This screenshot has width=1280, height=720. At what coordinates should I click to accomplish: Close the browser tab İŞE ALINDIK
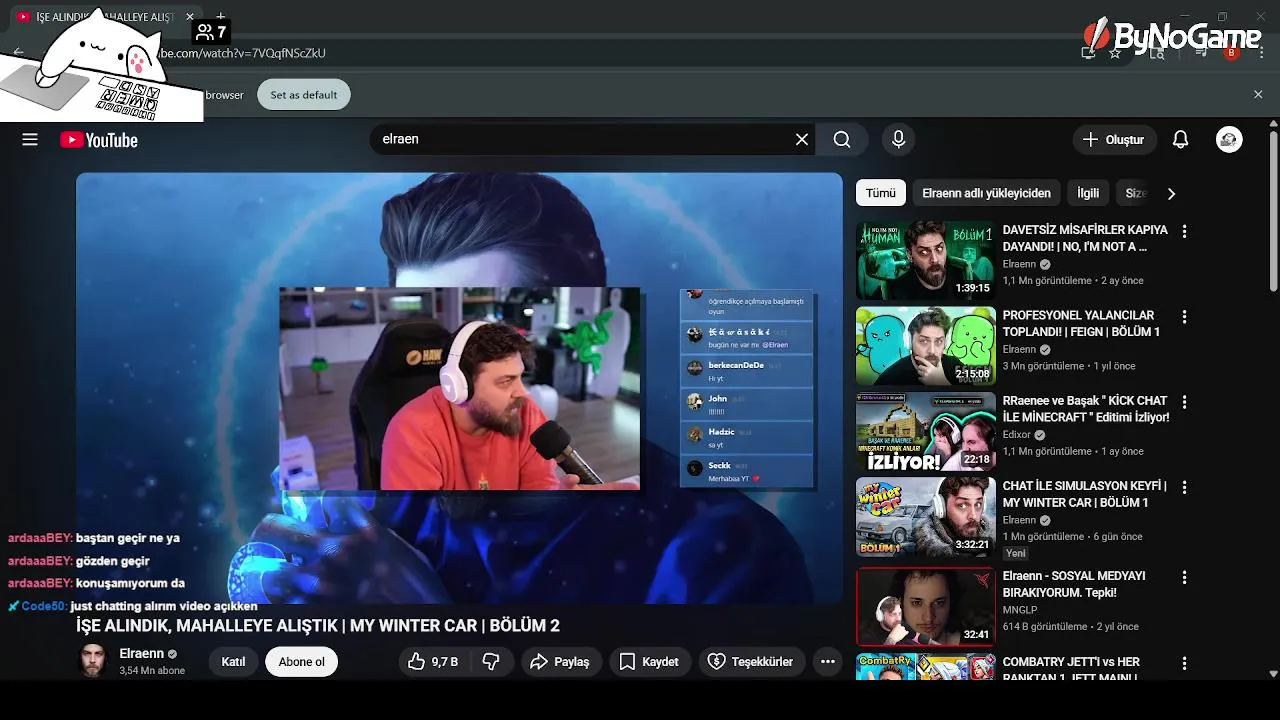190,17
